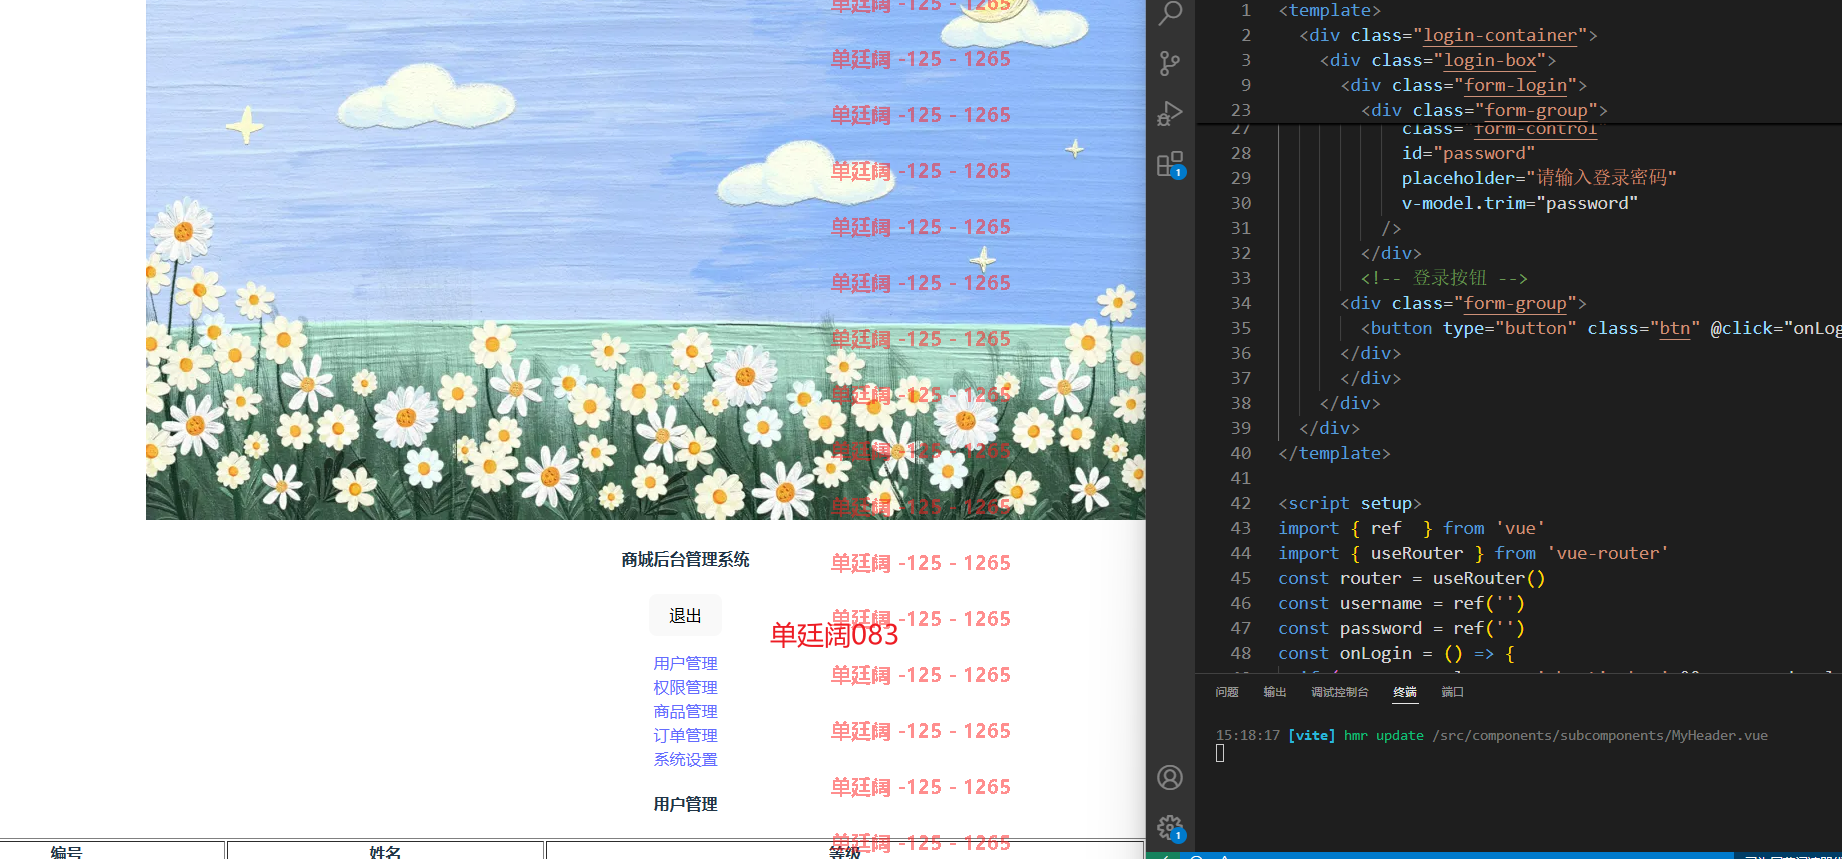1842x859 pixels.
Task: Switch to the 端口 panel tab
Action: tap(1453, 692)
